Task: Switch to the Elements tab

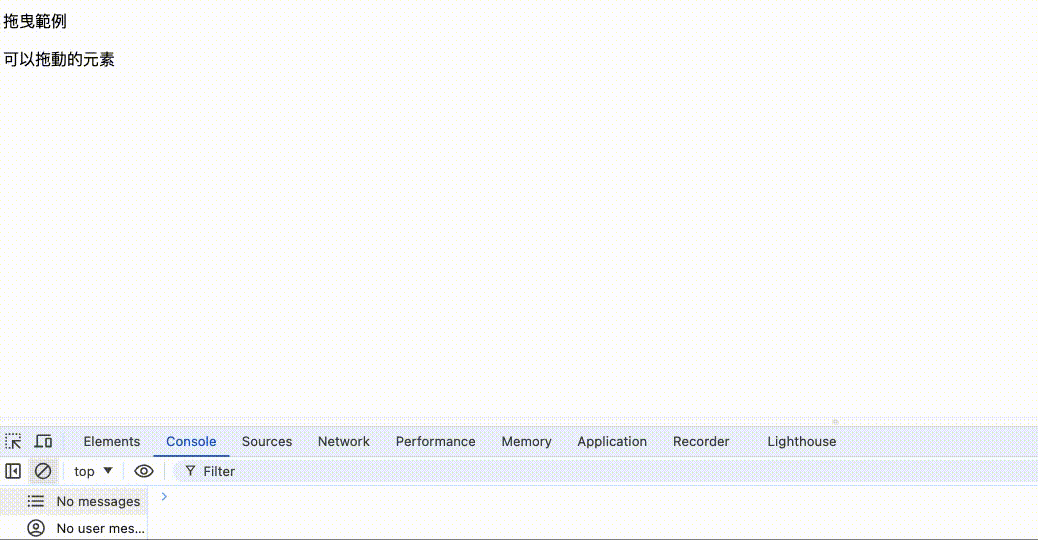Action: tap(112, 441)
